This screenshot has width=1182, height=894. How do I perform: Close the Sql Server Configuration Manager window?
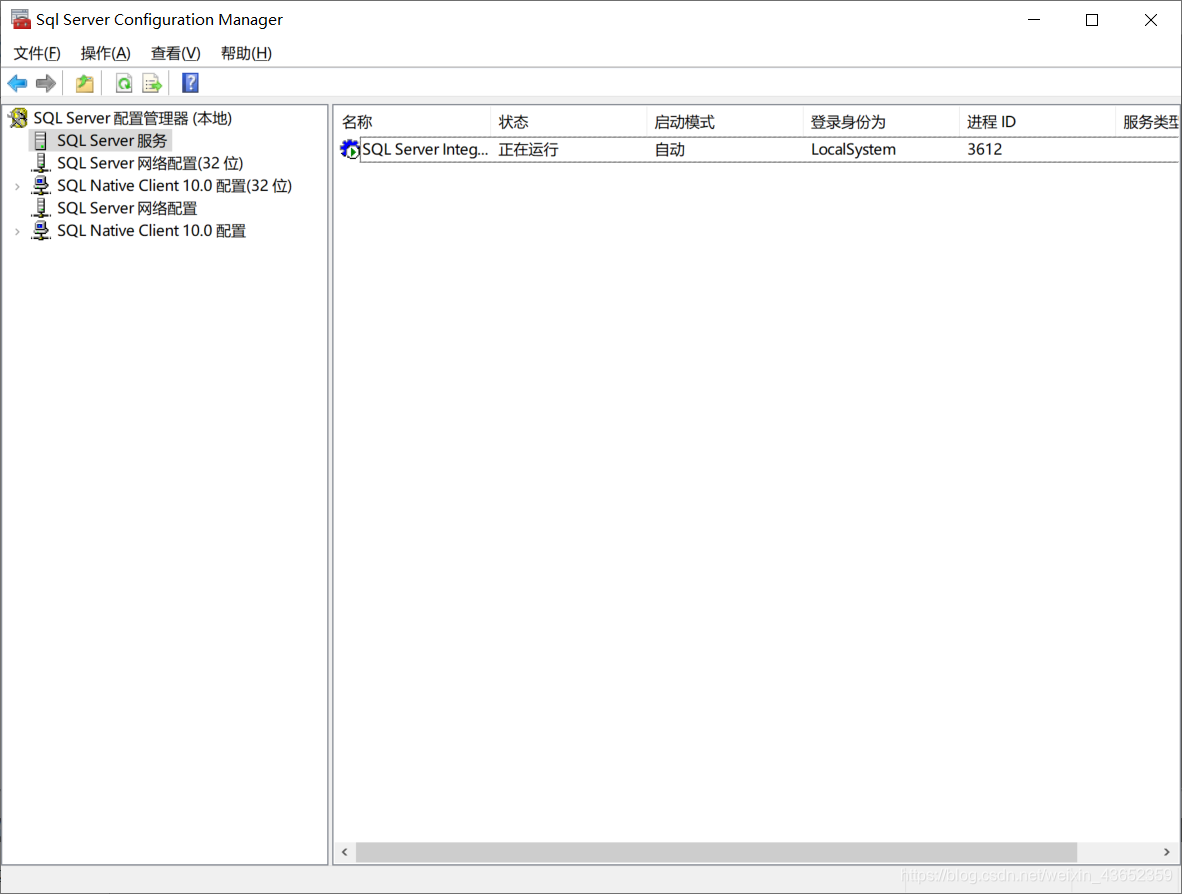pos(1150,20)
